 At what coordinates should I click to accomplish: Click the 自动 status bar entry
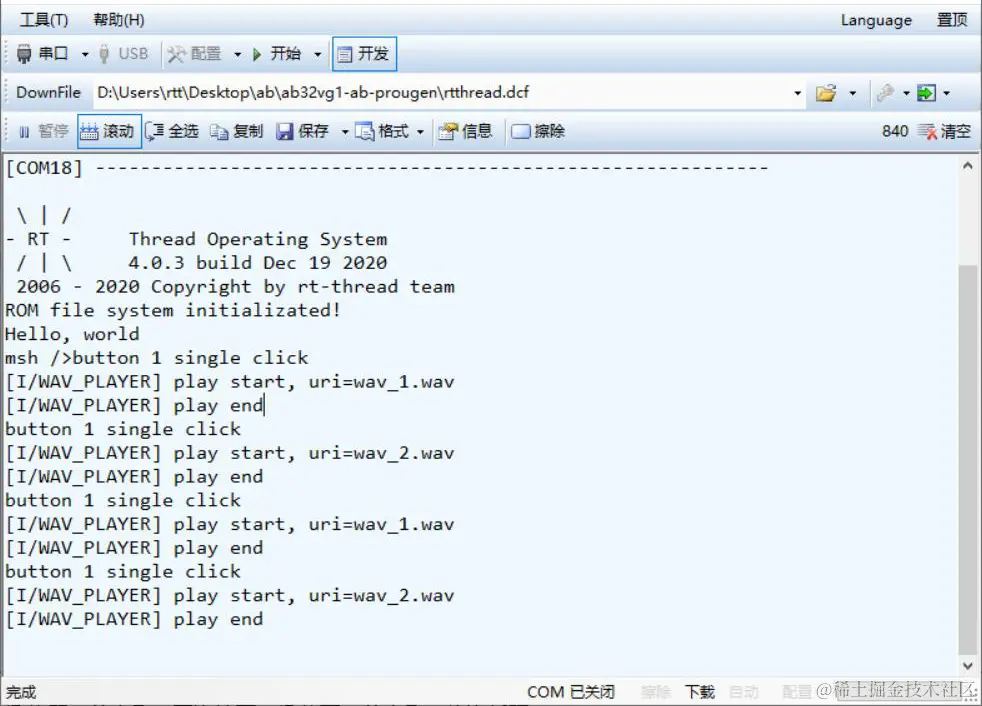click(744, 692)
